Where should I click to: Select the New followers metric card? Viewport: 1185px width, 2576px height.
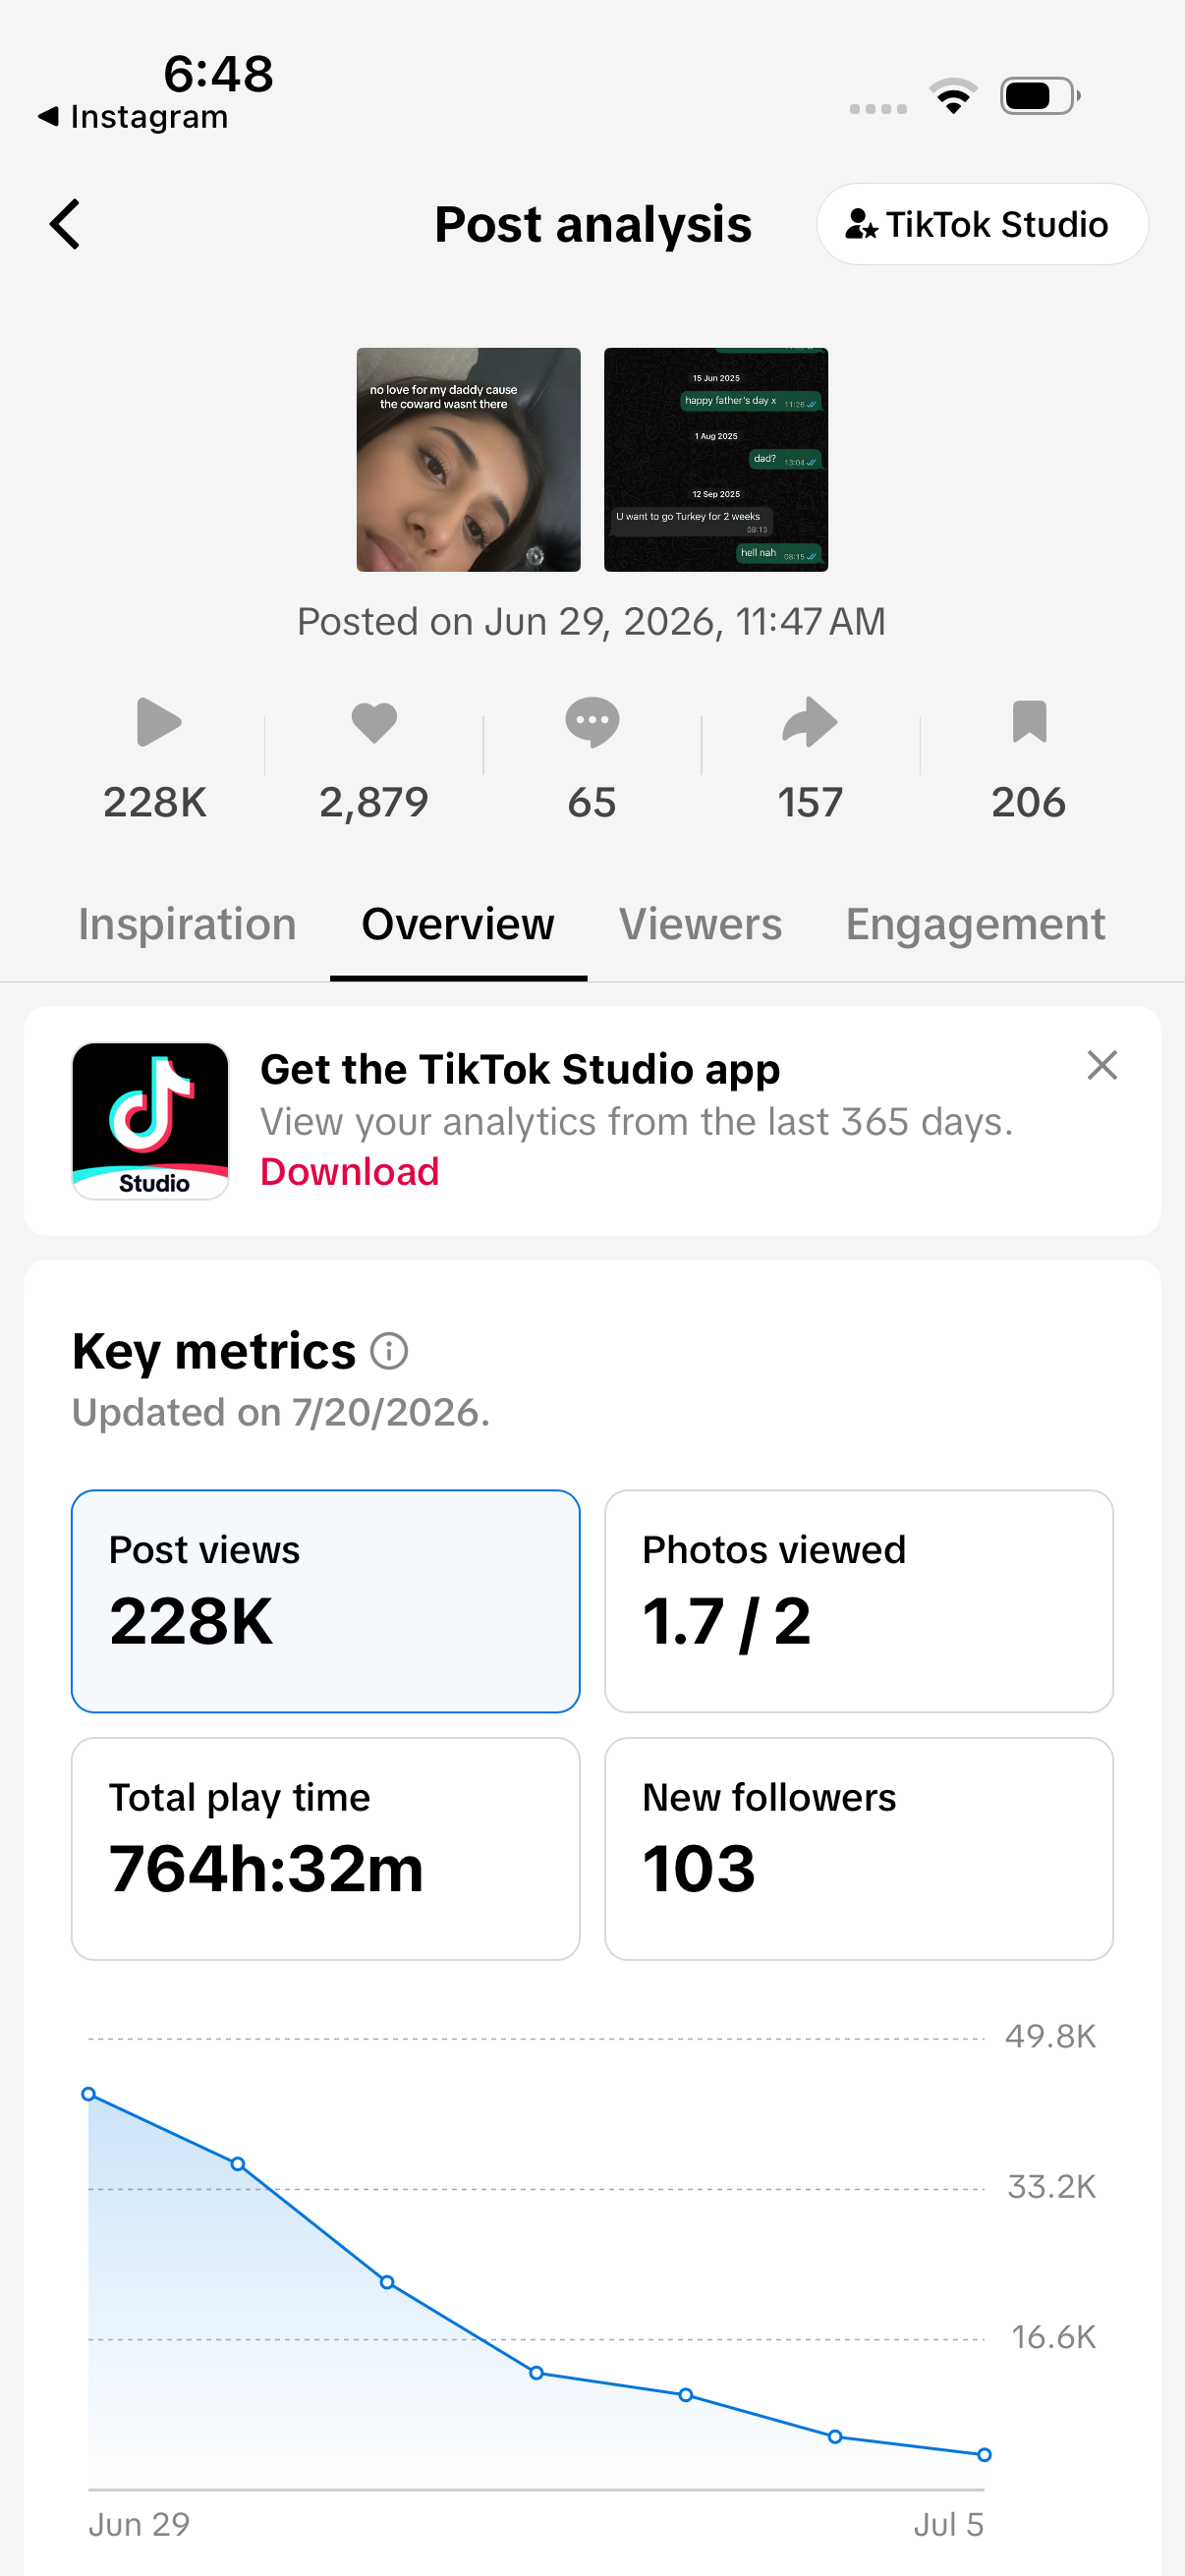(x=859, y=1848)
